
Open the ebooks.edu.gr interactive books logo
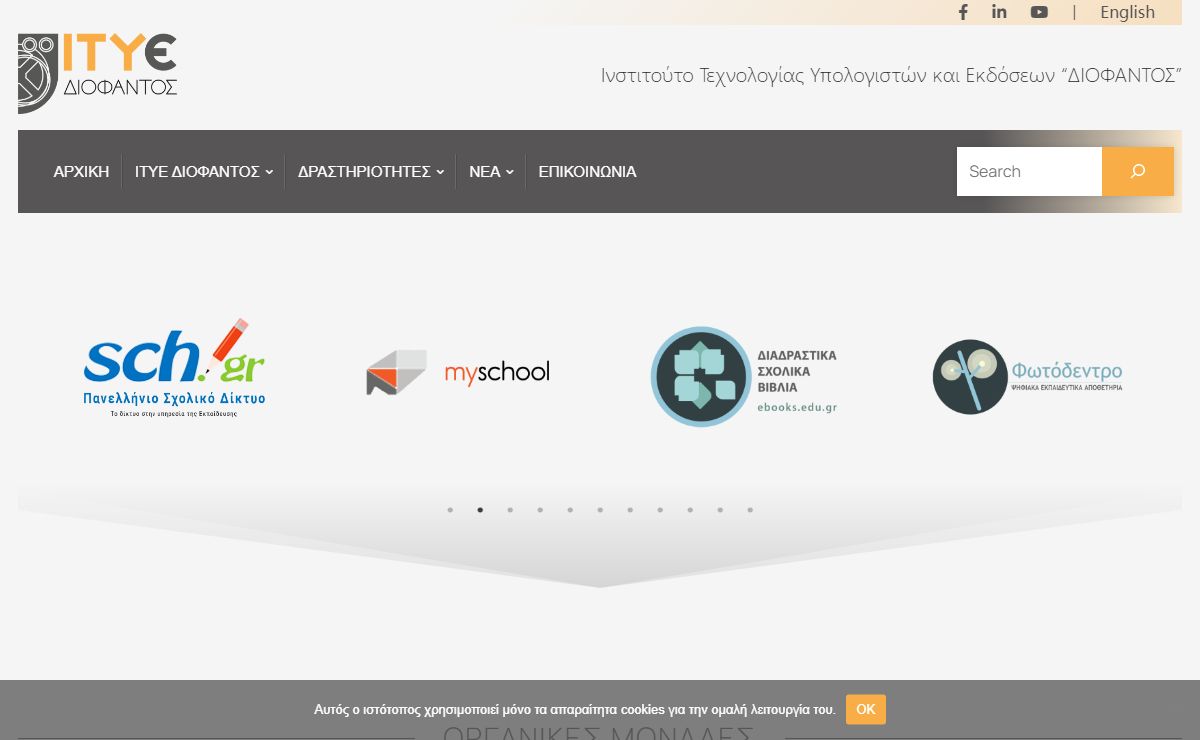click(x=743, y=377)
